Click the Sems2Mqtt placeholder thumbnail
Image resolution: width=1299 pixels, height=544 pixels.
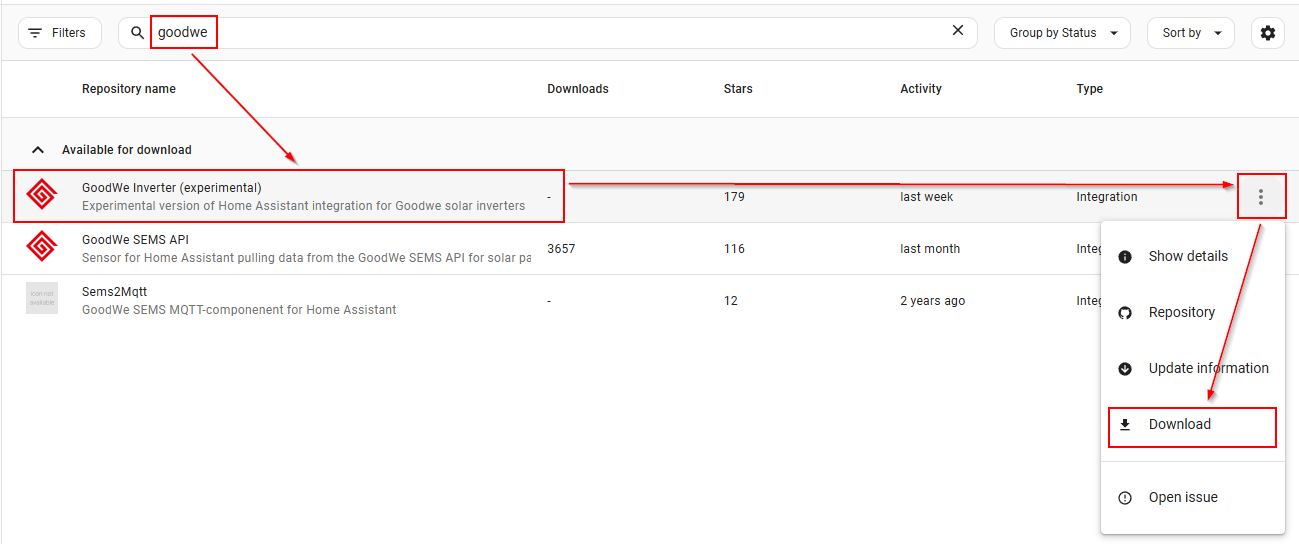coord(42,299)
